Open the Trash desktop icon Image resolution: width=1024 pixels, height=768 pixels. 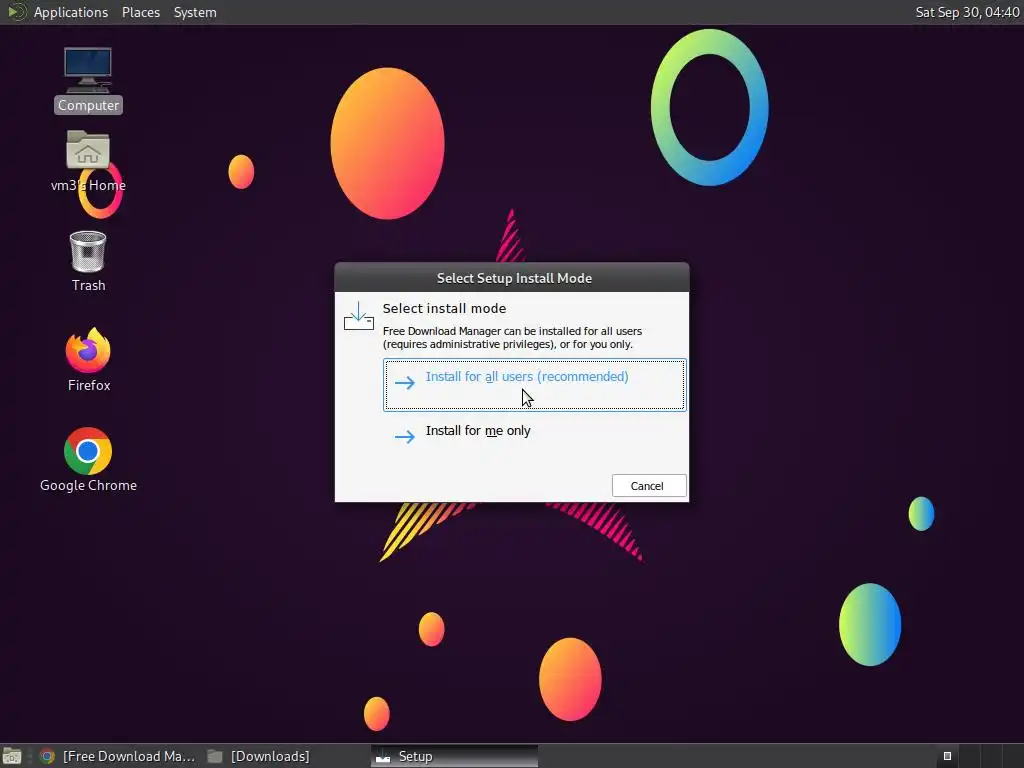[x=88, y=261]
